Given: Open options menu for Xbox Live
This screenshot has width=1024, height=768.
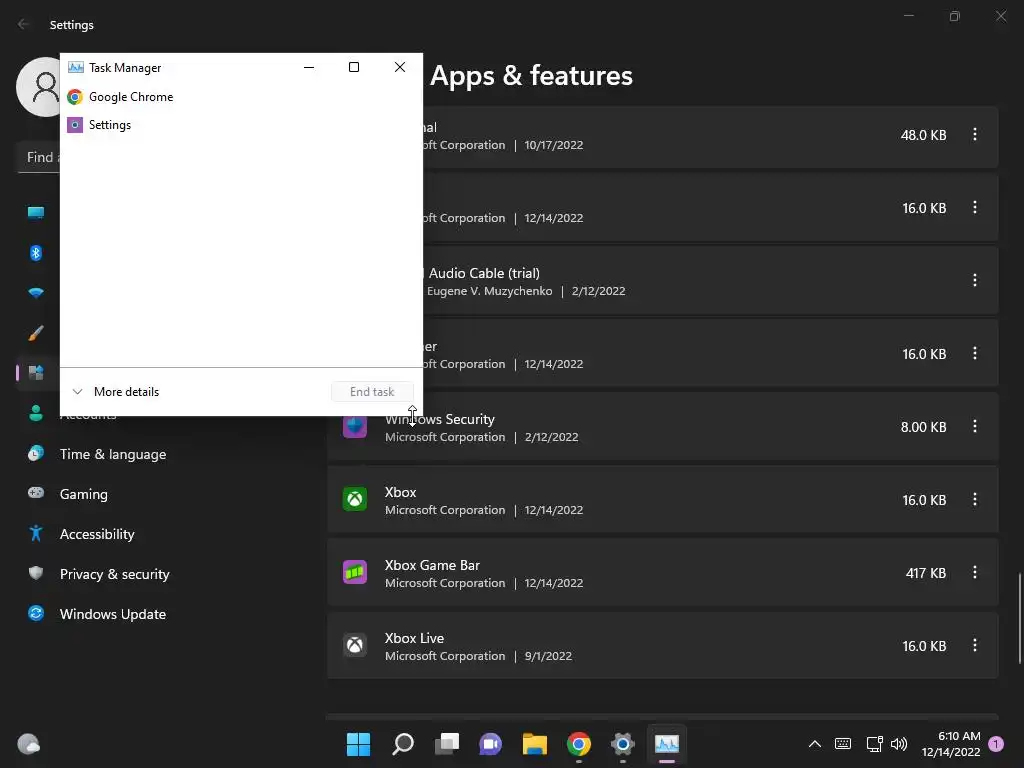Looking at the screenshot, I should point(974,646).
